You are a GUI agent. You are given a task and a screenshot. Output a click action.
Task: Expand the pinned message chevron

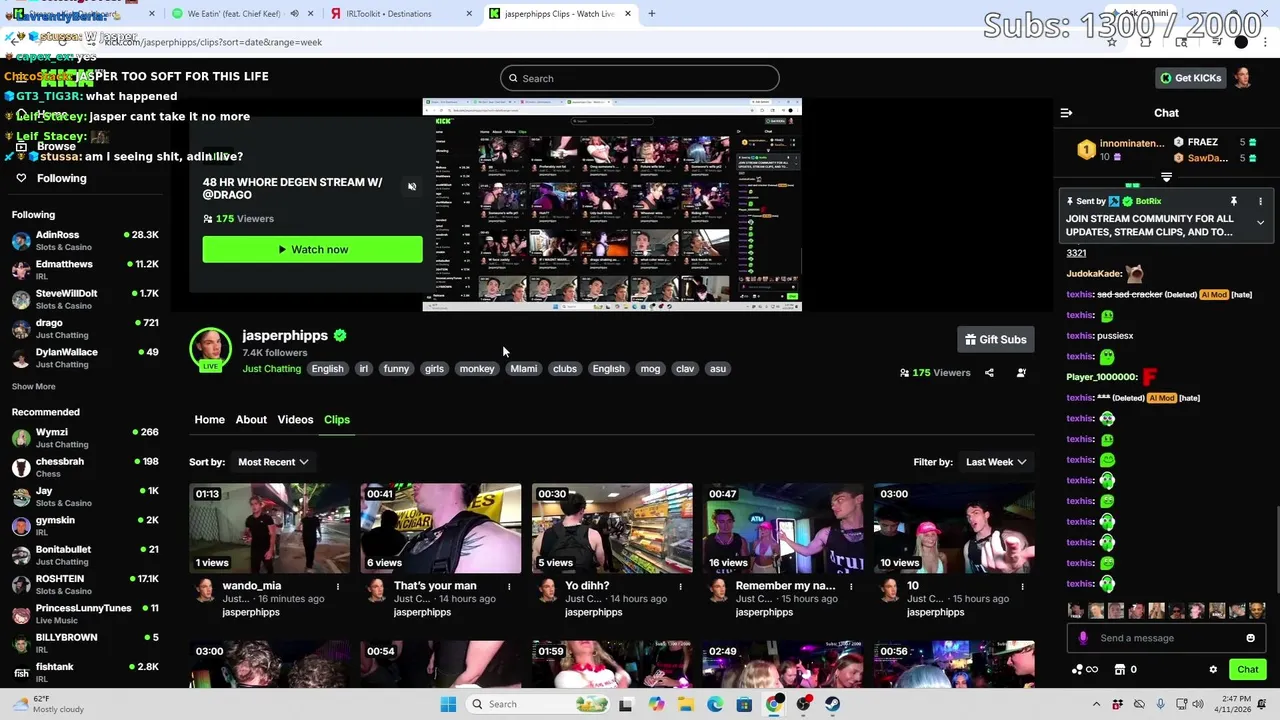tap(1260, 223)
